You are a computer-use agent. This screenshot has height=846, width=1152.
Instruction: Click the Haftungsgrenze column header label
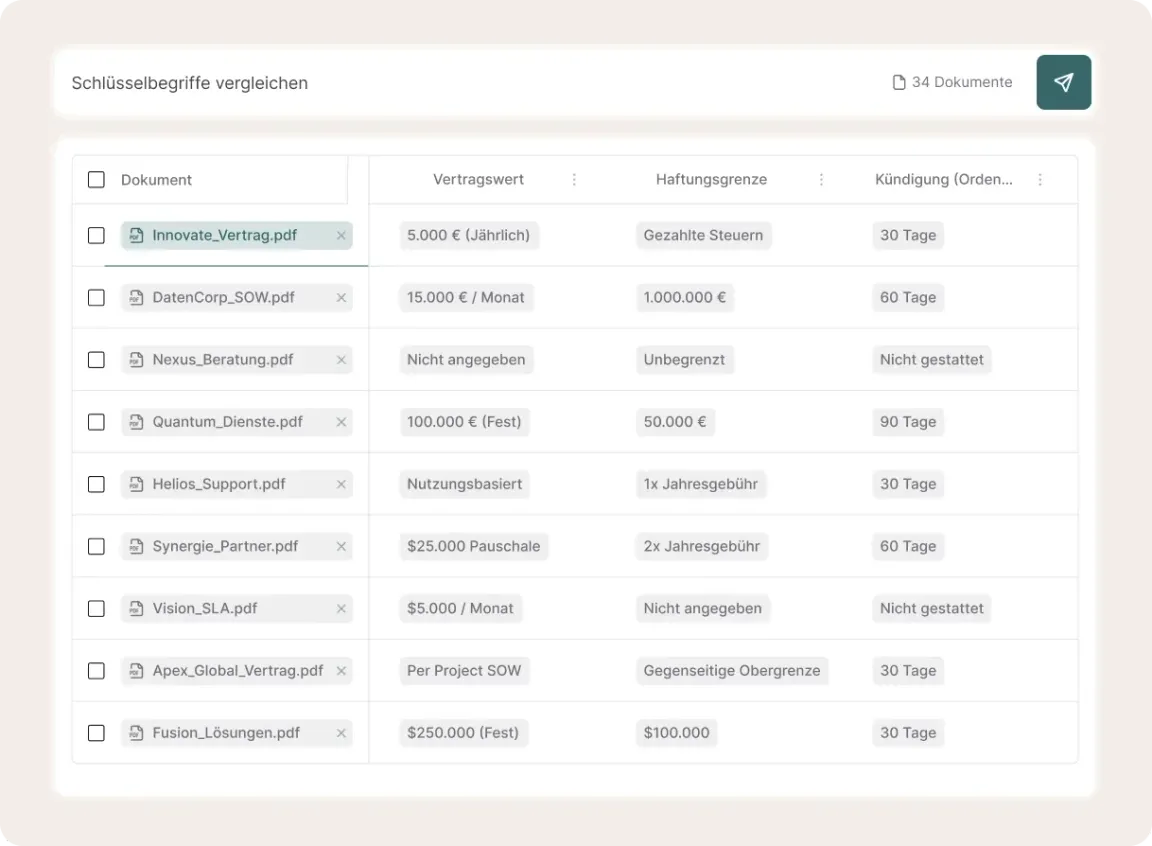tap(711, 180)
